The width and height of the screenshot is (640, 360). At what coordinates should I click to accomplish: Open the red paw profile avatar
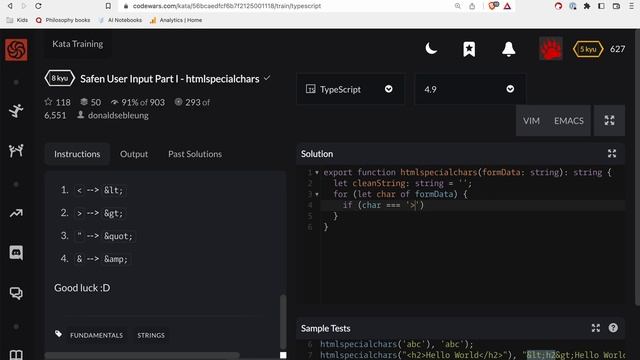coord(550,48)
